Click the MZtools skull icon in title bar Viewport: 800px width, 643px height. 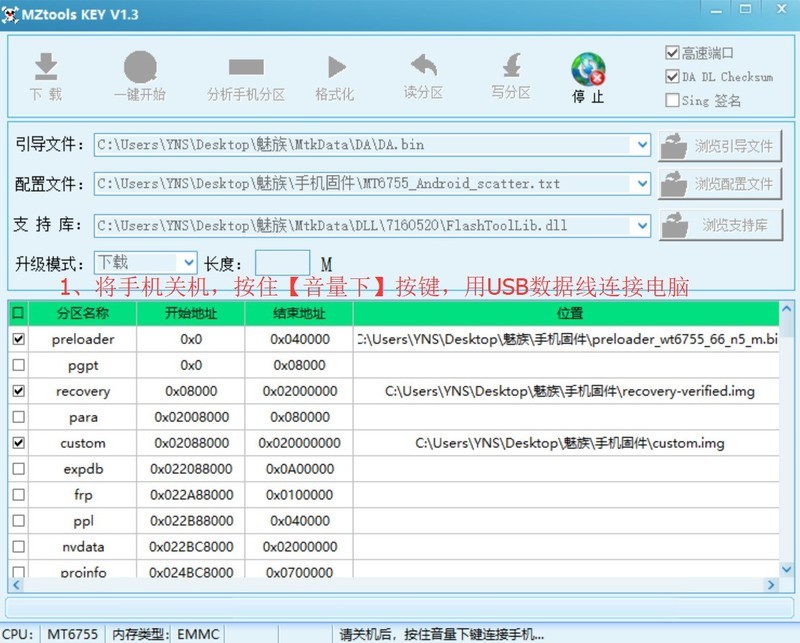14,13
